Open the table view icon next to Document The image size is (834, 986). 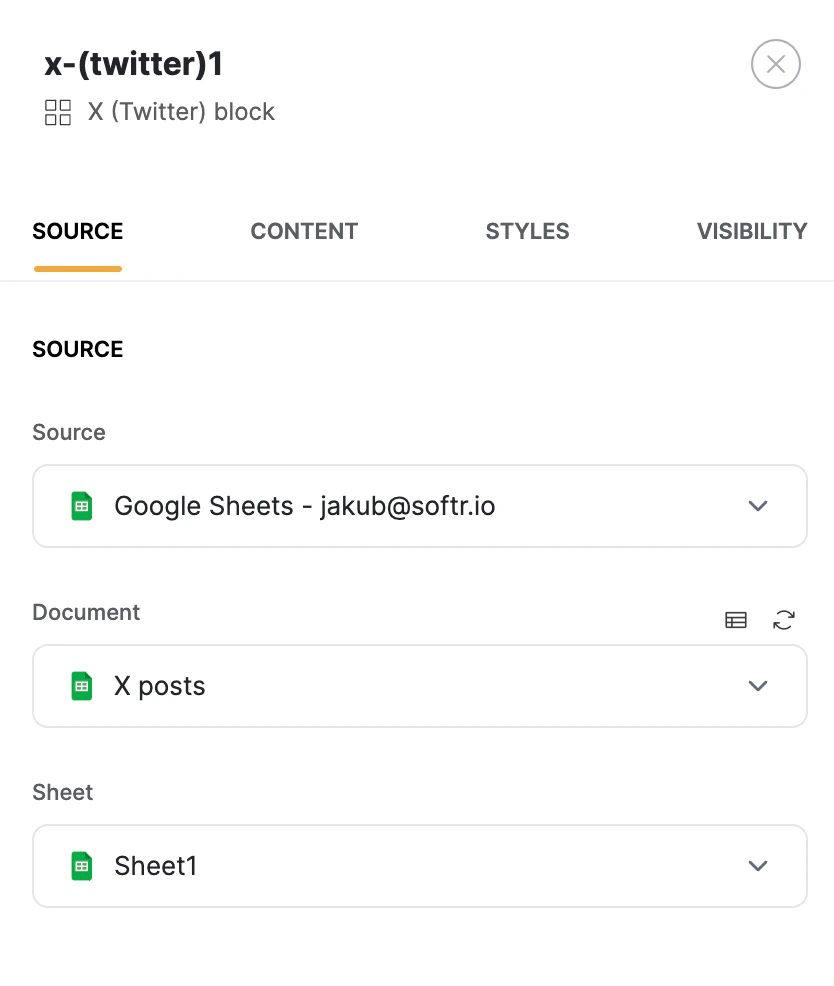click(x=736, y=620)
